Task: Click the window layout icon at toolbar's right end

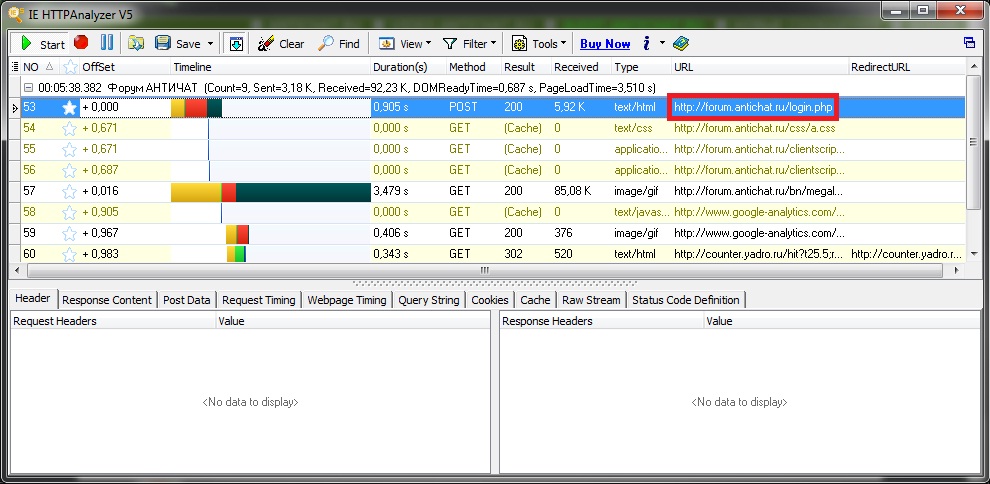Action: (969, 43)
